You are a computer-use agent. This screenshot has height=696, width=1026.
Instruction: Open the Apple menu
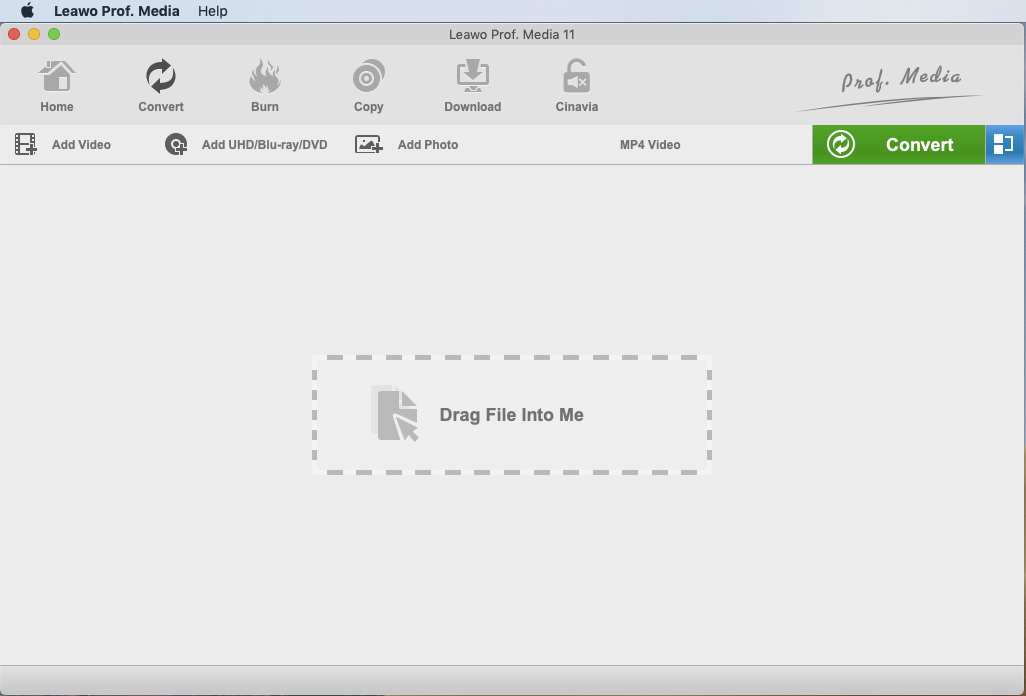[27, 11]
